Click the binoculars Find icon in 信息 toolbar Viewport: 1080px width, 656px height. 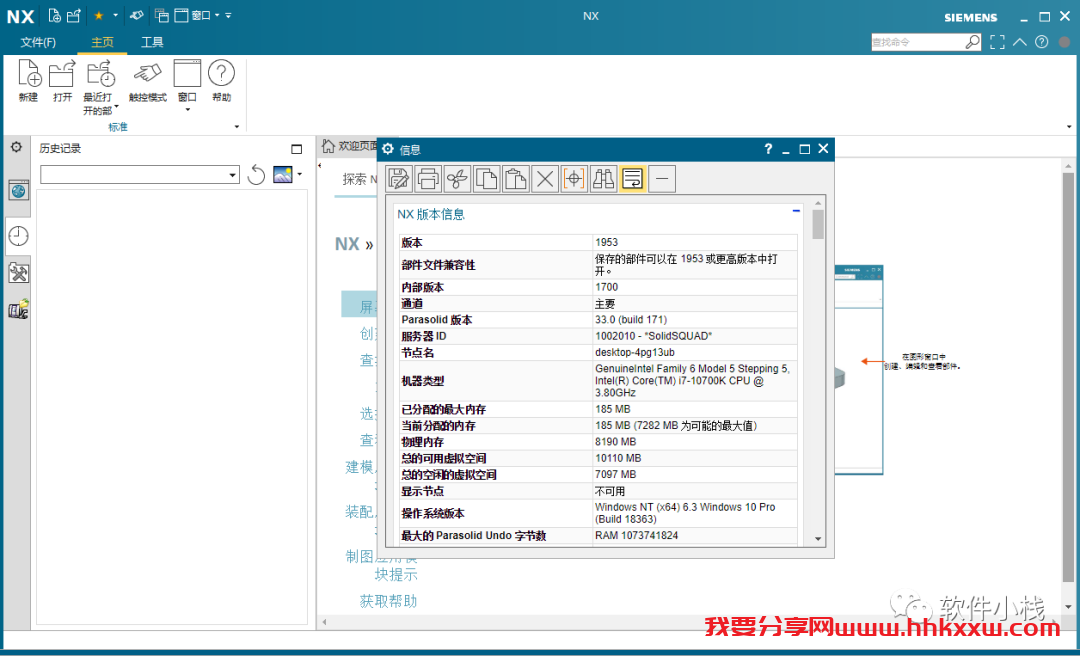click(603, 180)
